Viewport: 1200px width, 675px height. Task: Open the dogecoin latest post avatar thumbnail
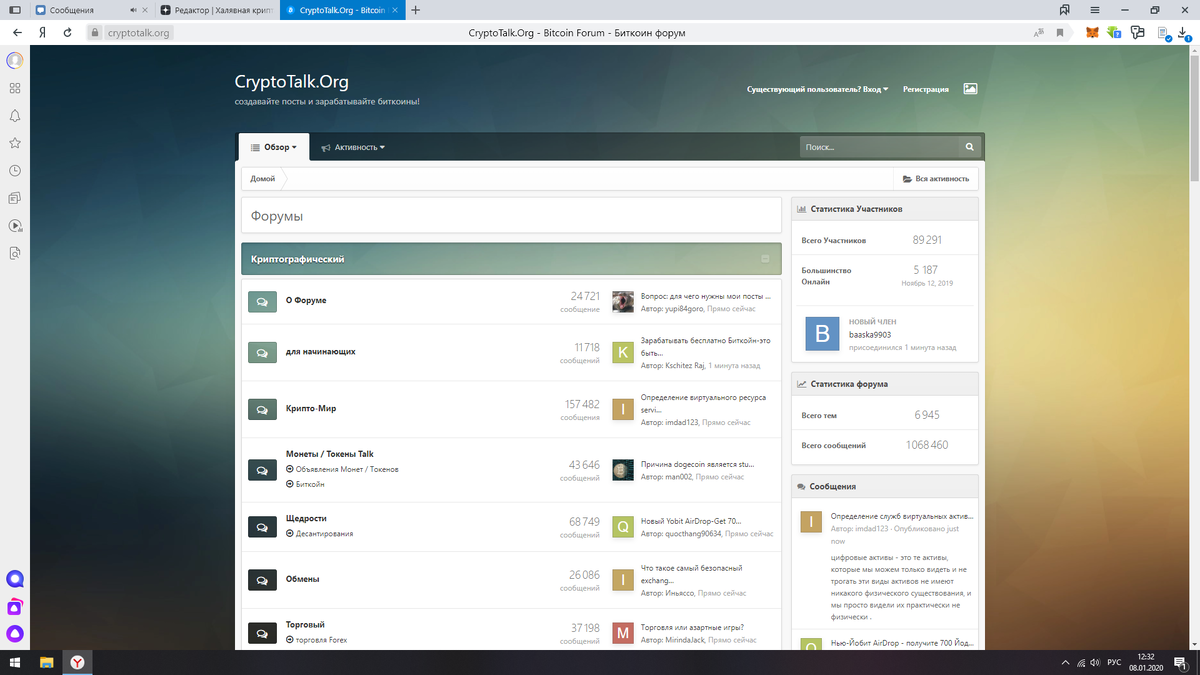click(623, 470)
